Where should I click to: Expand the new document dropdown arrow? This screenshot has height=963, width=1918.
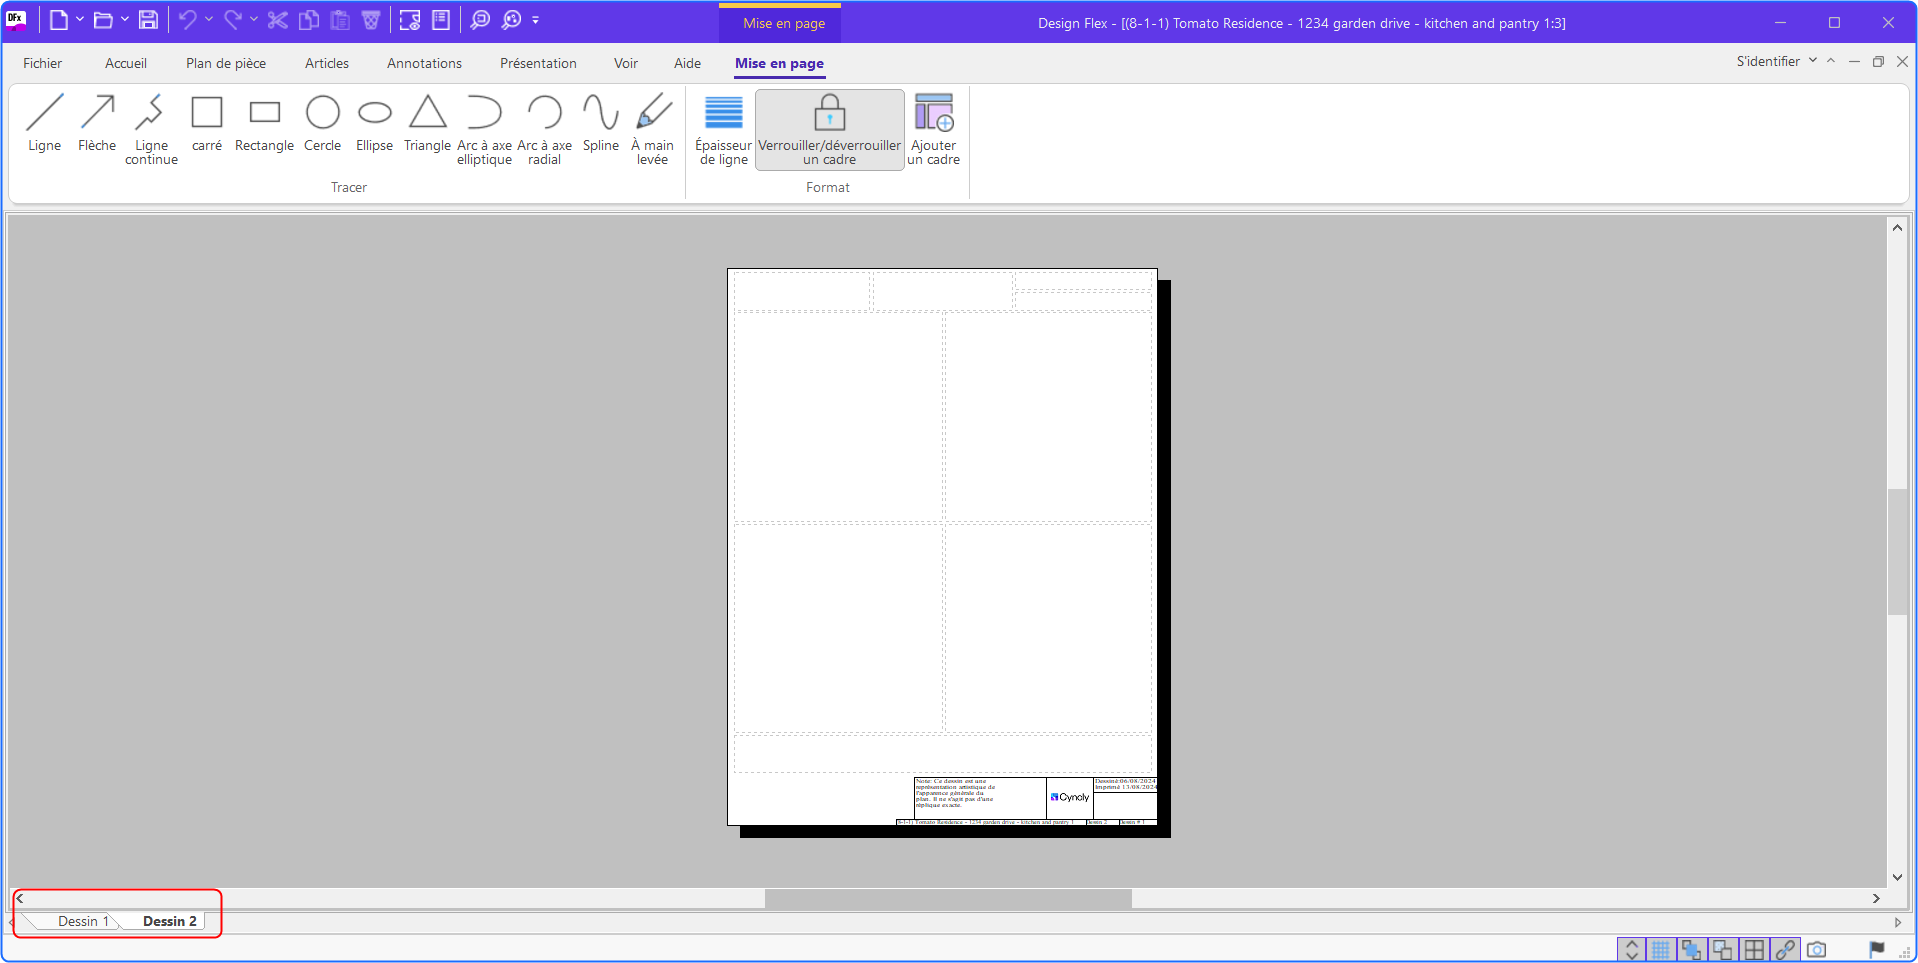(x=80, y=19)
